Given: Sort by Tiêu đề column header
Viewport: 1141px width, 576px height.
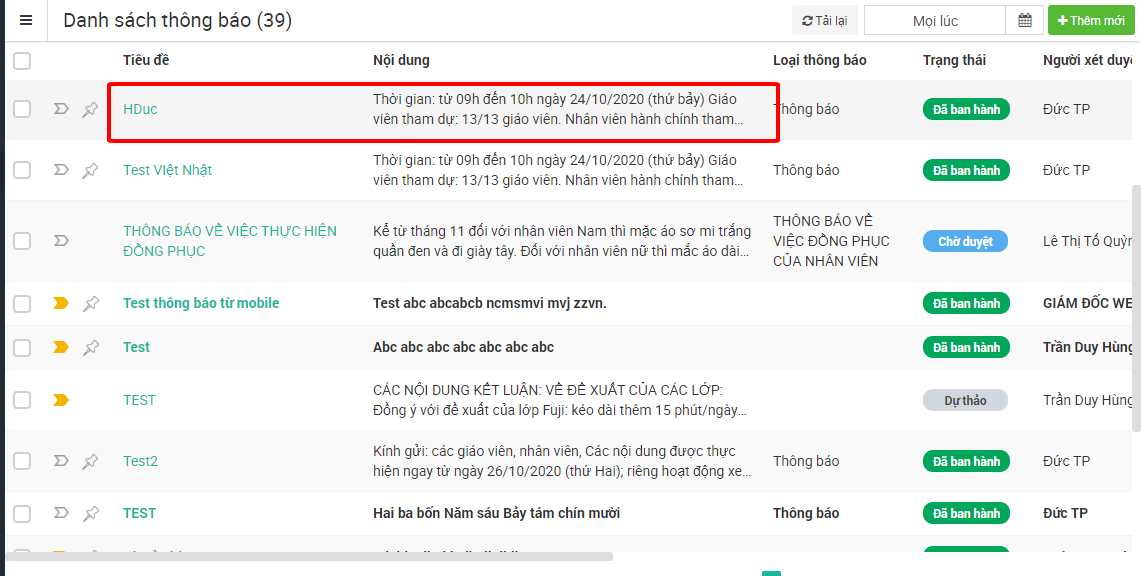Looking at the screenshot, I should (146, 60).
